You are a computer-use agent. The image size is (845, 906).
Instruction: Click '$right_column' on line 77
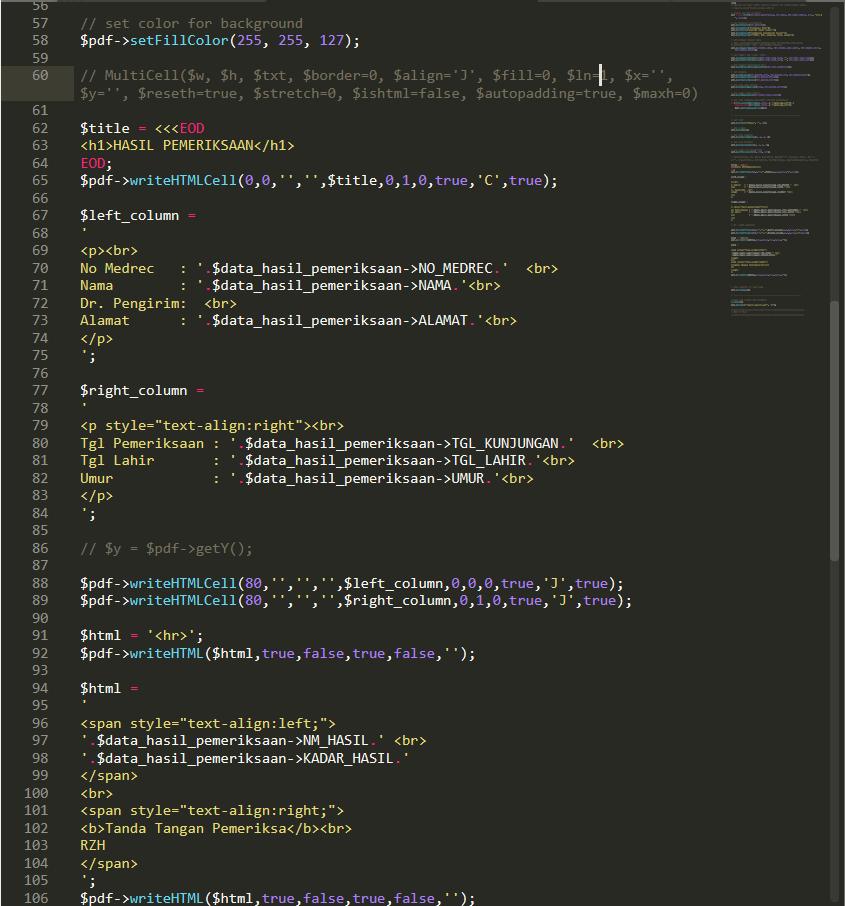tap(134, 391)
